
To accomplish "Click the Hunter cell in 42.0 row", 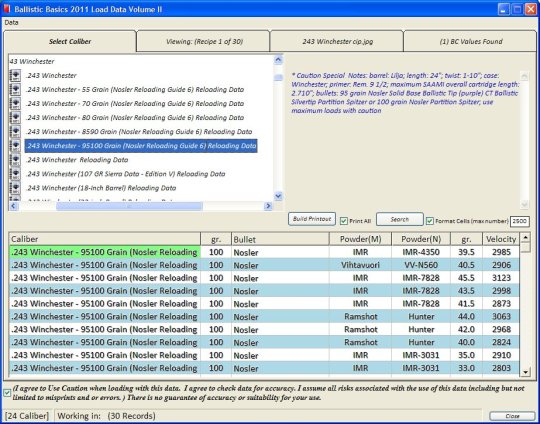I will tap(421, 330).
